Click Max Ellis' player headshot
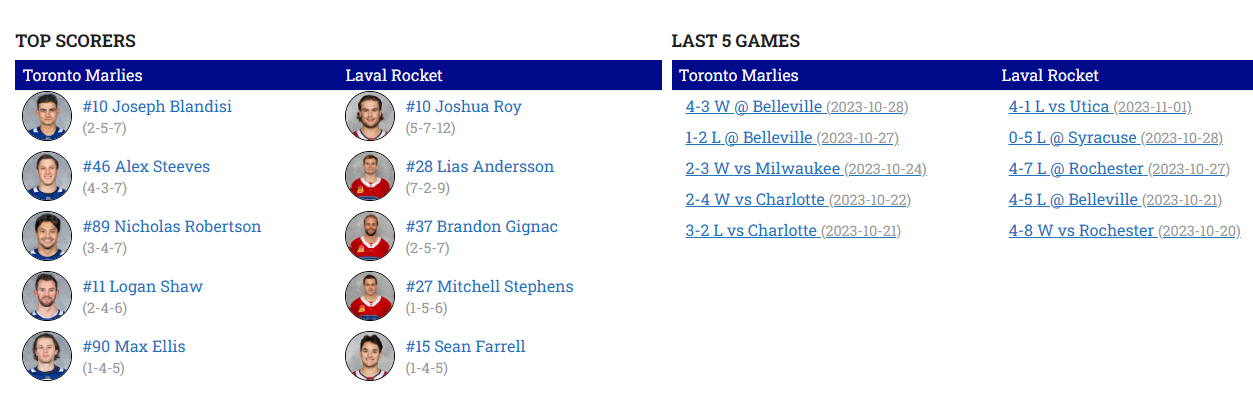The width and height of the screenshot is (1253, 393). [47, 356]
